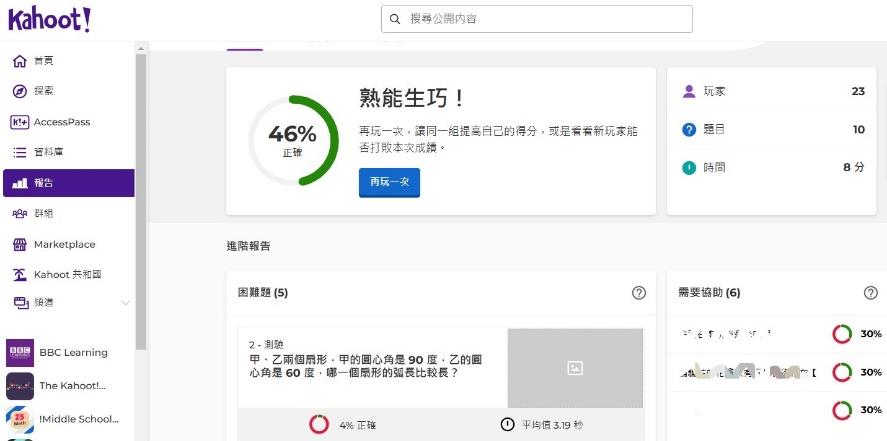Viewport: 887px width, 441px height.
Task: Open the AccessPass K!+ icon
Action: click(x=20, y=122)
